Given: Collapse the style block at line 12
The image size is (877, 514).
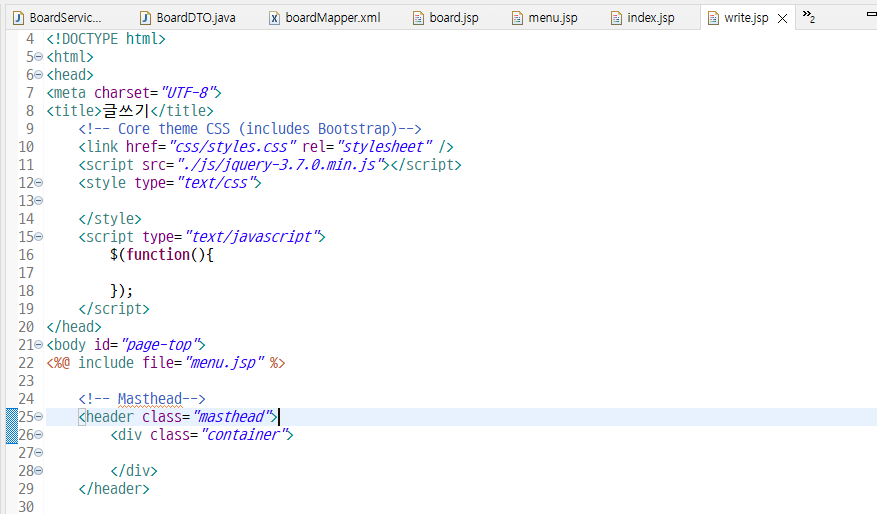Looking at the screenshot, I should tap(39, 182).
